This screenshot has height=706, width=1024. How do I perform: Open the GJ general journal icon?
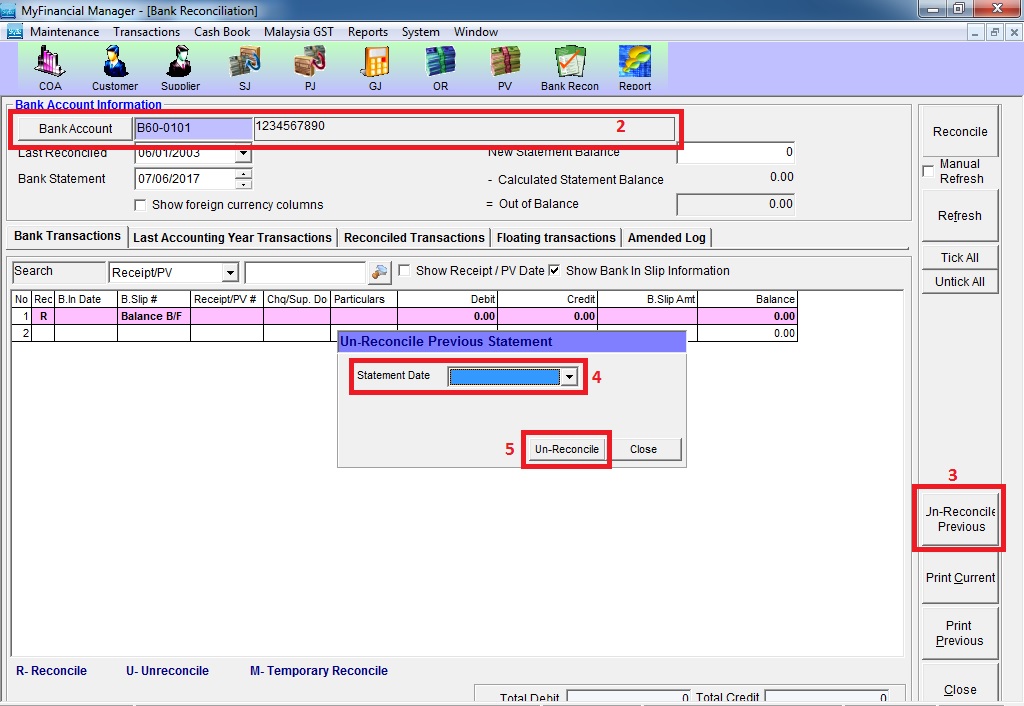(375, 66)
